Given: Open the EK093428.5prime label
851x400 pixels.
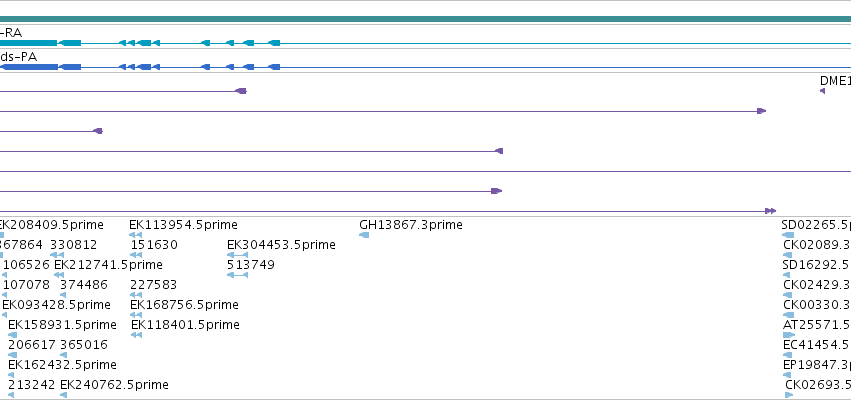Looking at the screenshot, I should click(x=56, y=305).
